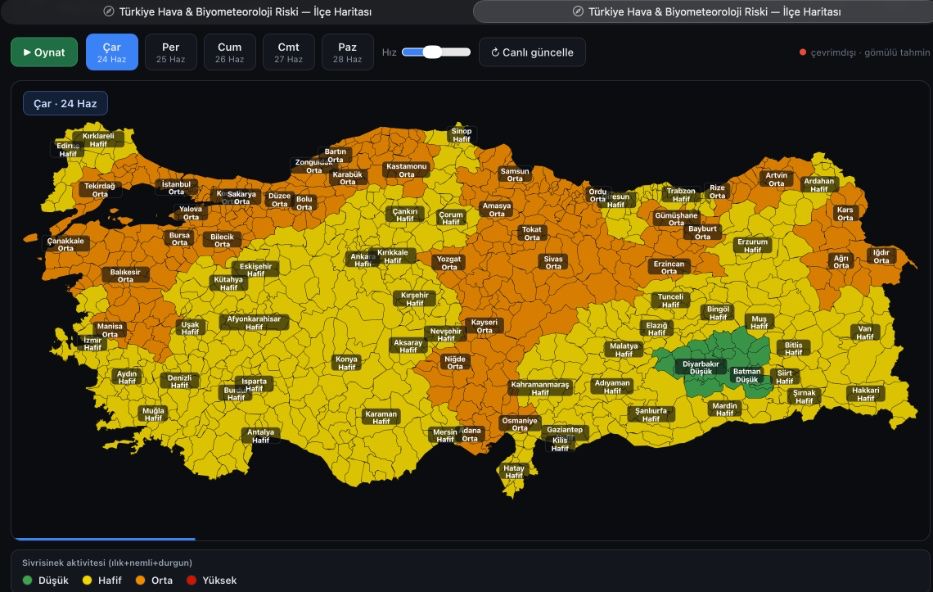This screenshot has height=592, width=933.
Task: Click the Karaman Hafif map label
Action: point(381,417)
